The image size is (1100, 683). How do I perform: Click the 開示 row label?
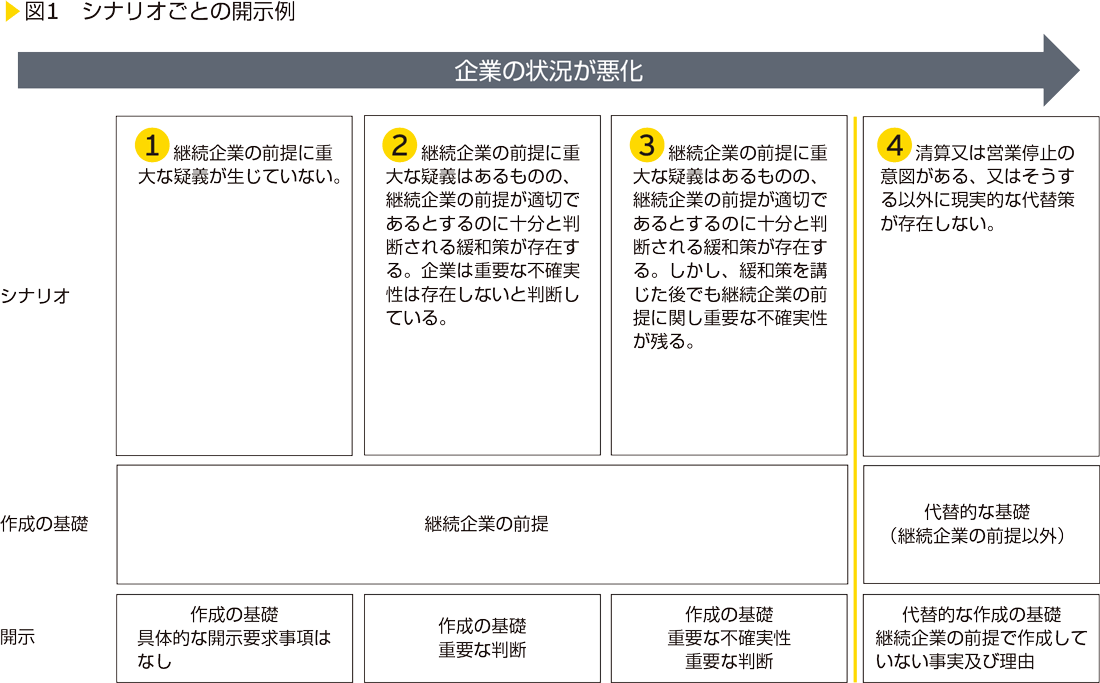[18, 637]
